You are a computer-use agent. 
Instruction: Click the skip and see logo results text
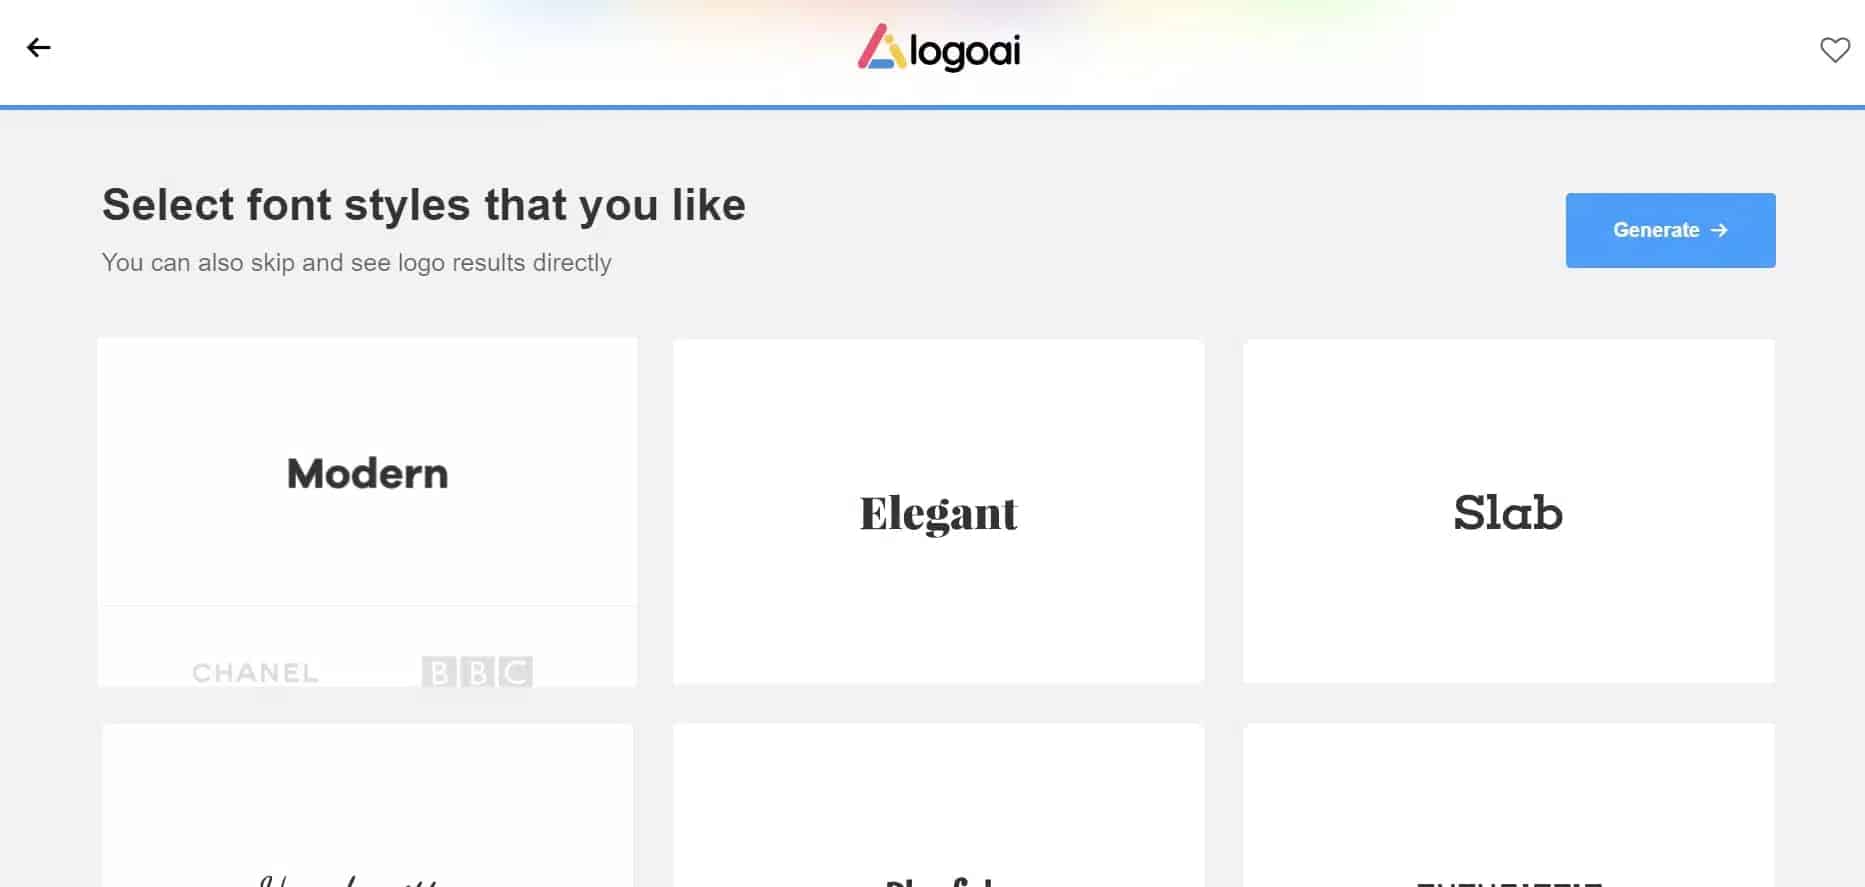tap(356, 263)
